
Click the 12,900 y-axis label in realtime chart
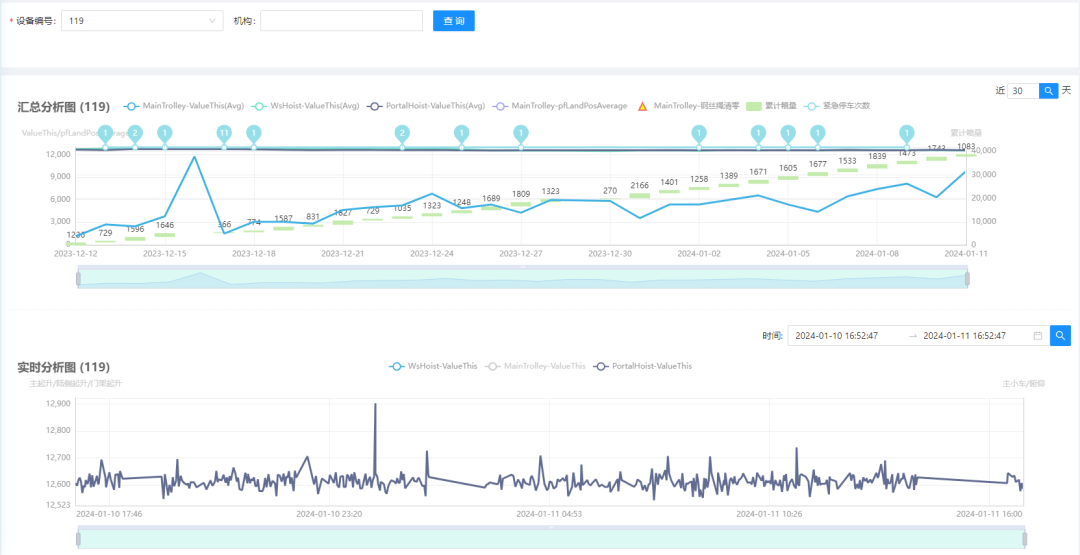pos(58,404)
